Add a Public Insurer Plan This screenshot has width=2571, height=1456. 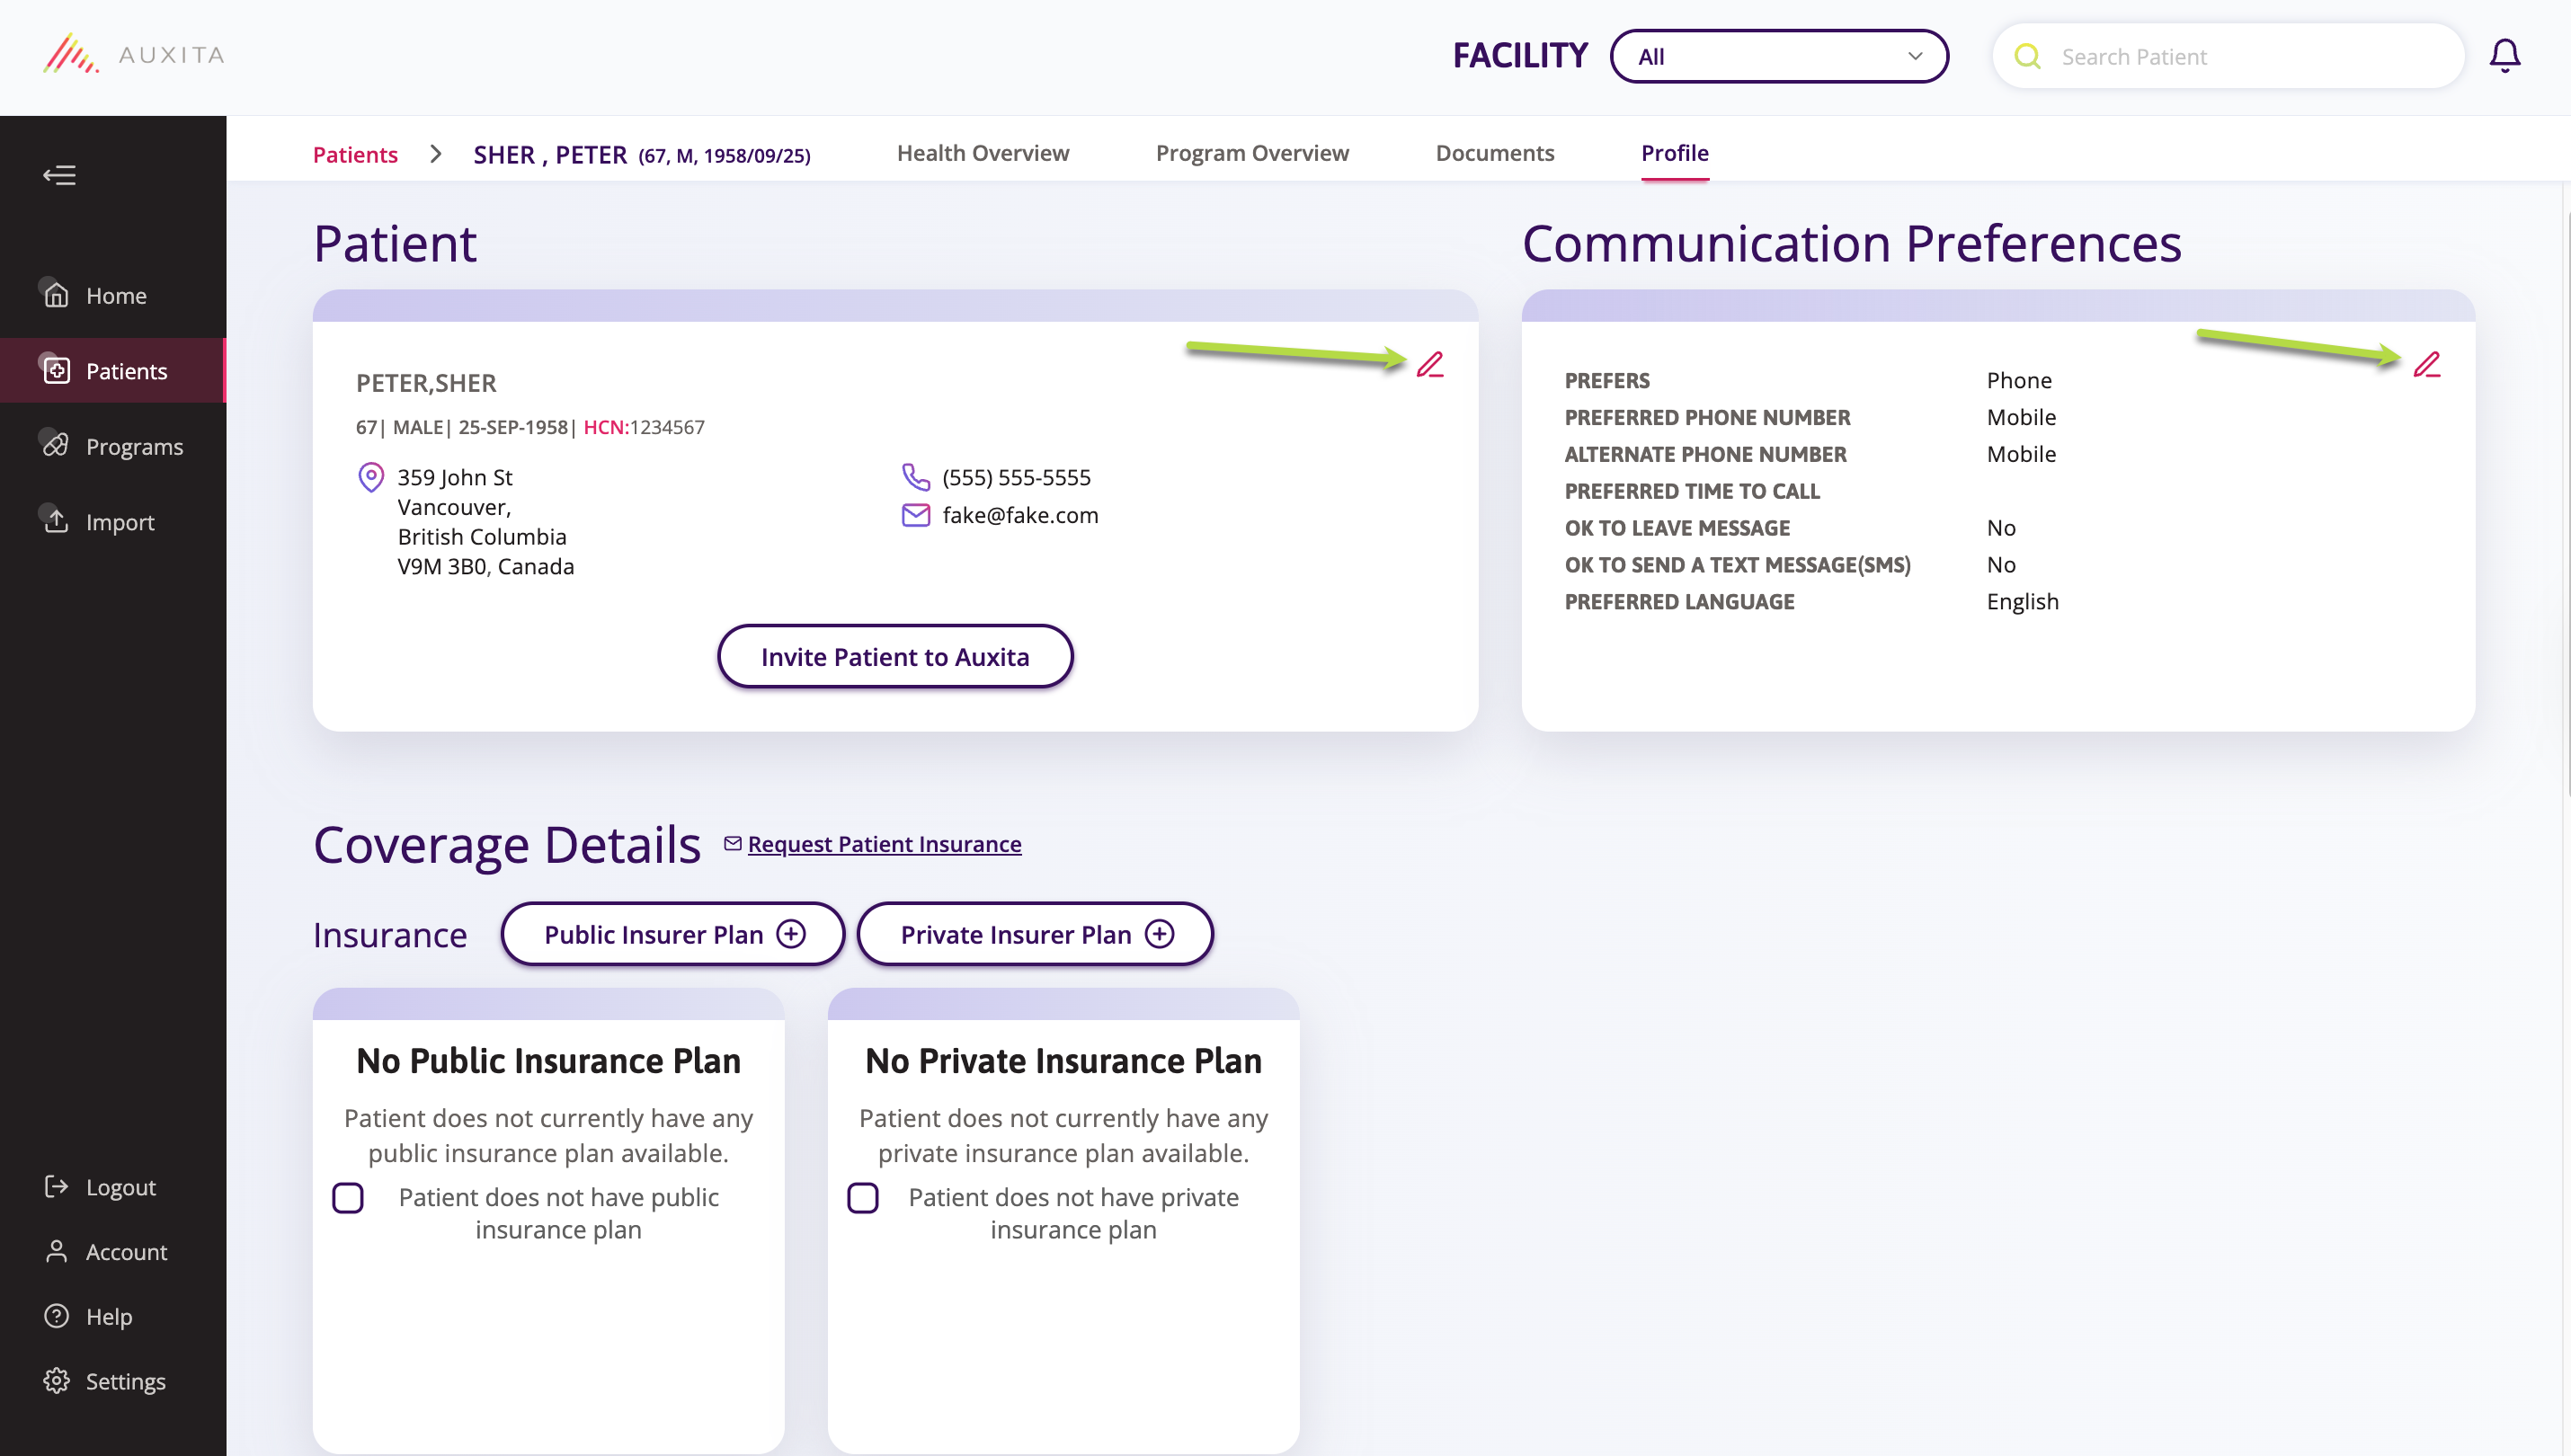[x=673, y=934]
